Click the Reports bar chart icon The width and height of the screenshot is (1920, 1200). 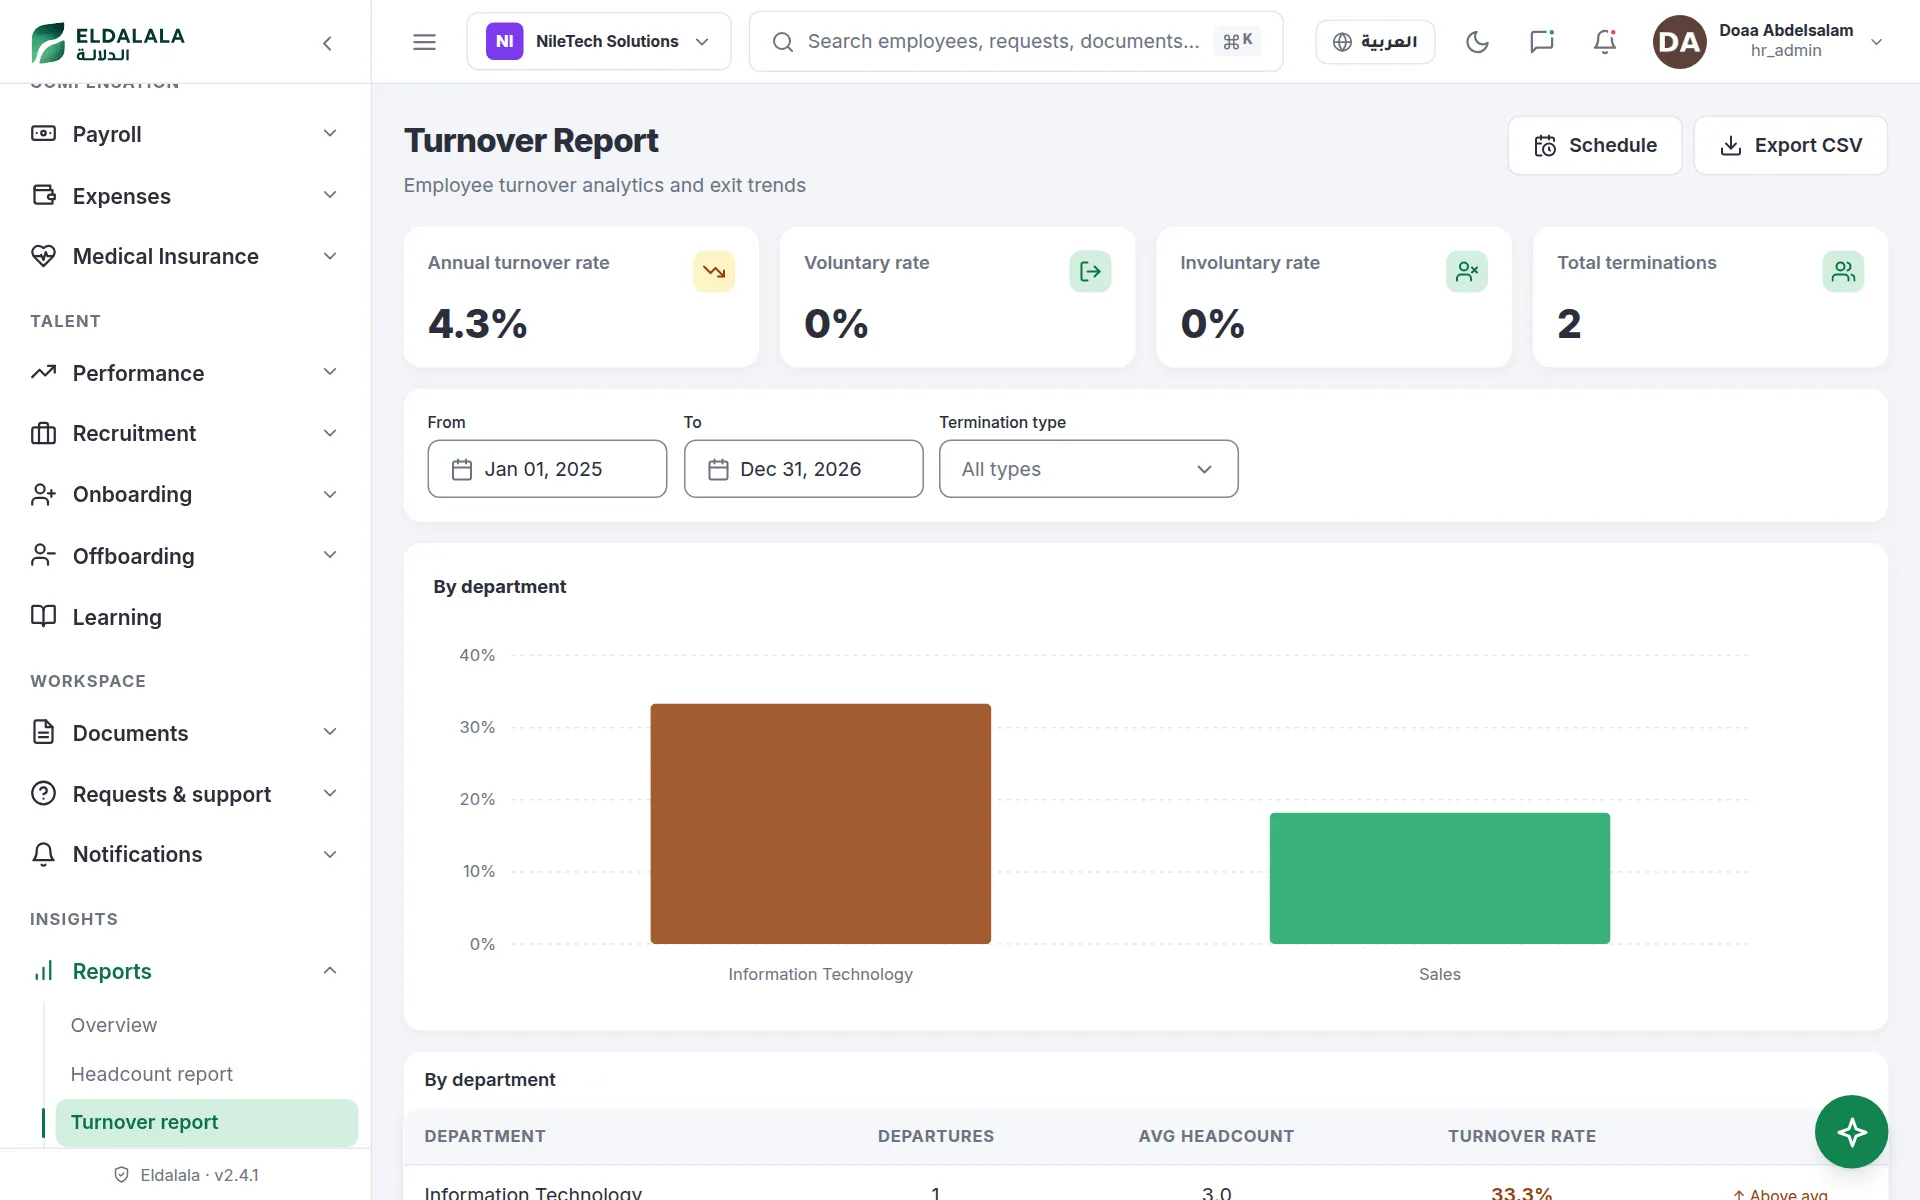pyautogui.click(x=43, y=971)
